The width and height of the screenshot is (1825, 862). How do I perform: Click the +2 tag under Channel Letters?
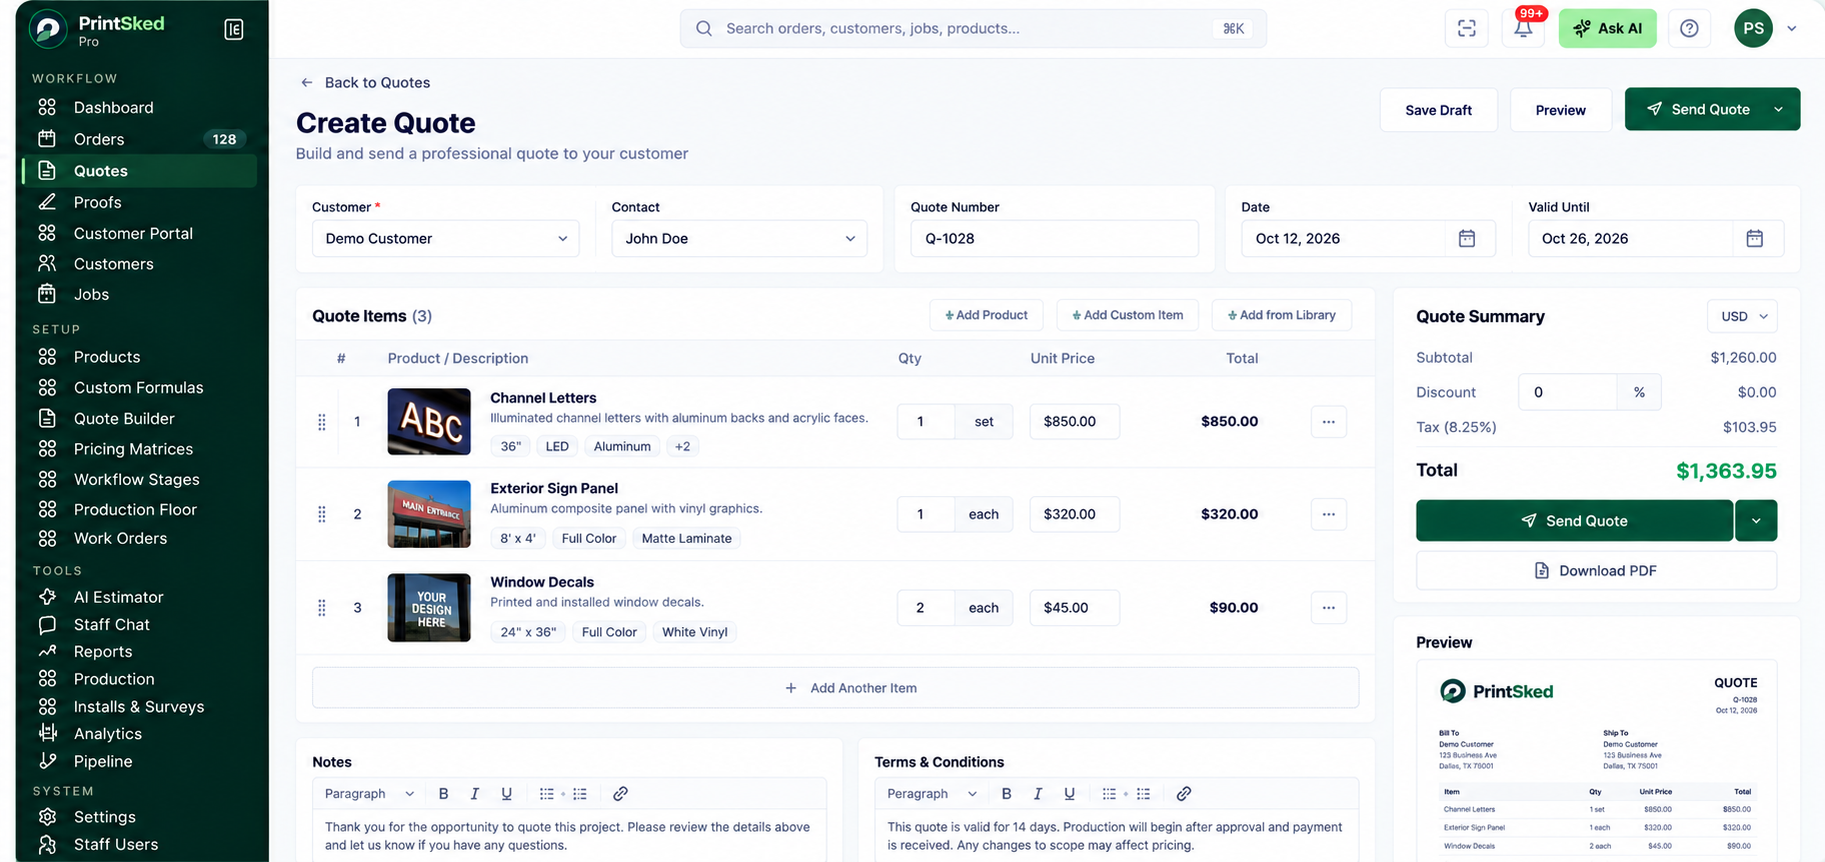click(x=682, y=447)
